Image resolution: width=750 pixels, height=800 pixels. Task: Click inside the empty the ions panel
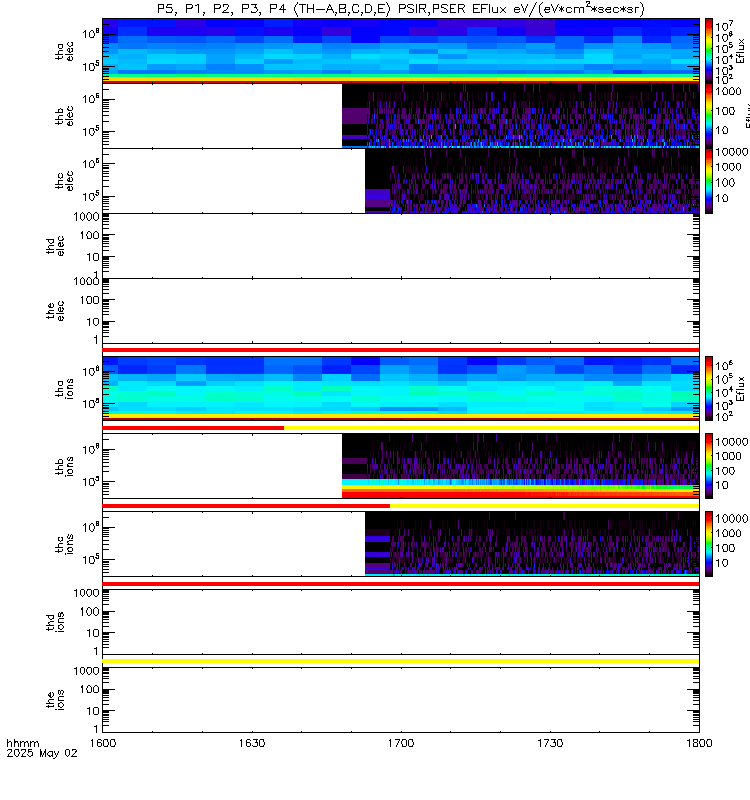point(401,700)
